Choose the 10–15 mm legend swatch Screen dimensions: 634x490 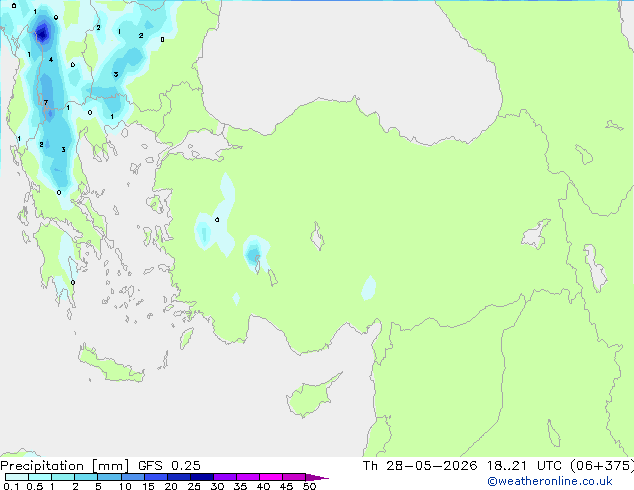[132, 477]
